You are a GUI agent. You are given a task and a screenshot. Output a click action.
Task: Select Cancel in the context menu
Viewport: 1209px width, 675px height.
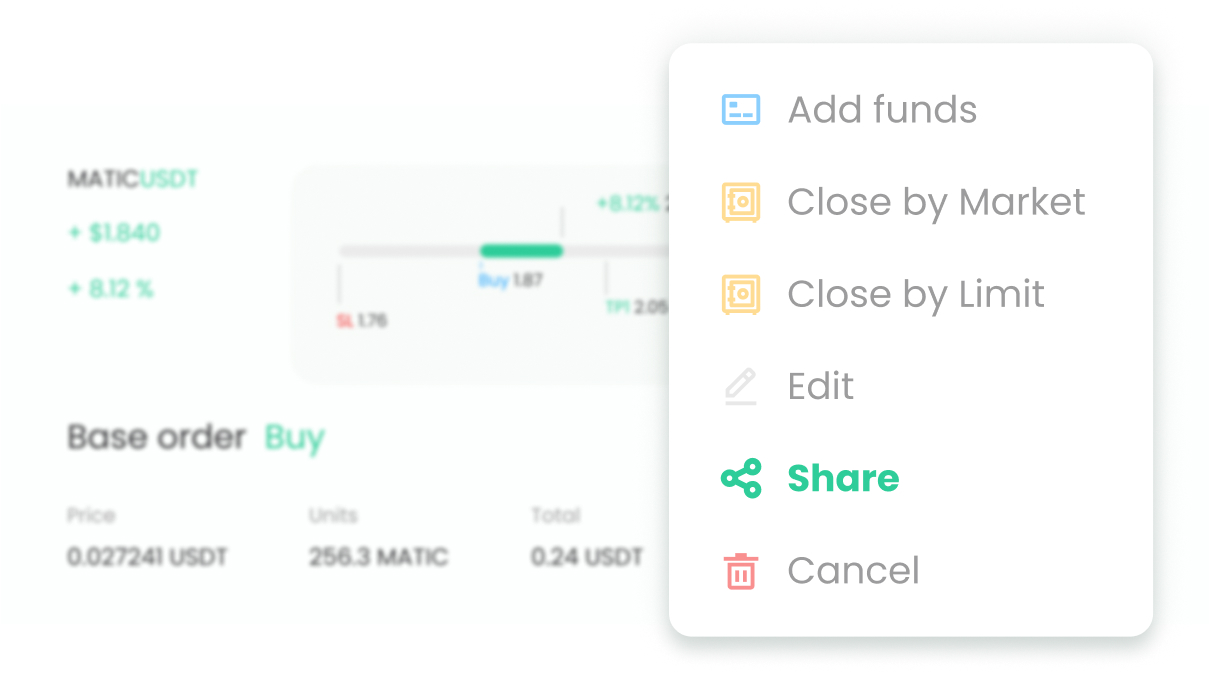pyautogui.click(x=853, y=570)
